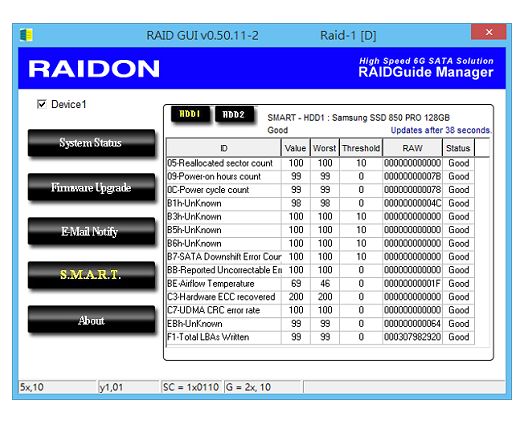This screenshot has height=427, width=532.
Task: Open the Firmware Upgrade page
Action: pos(91,187)
